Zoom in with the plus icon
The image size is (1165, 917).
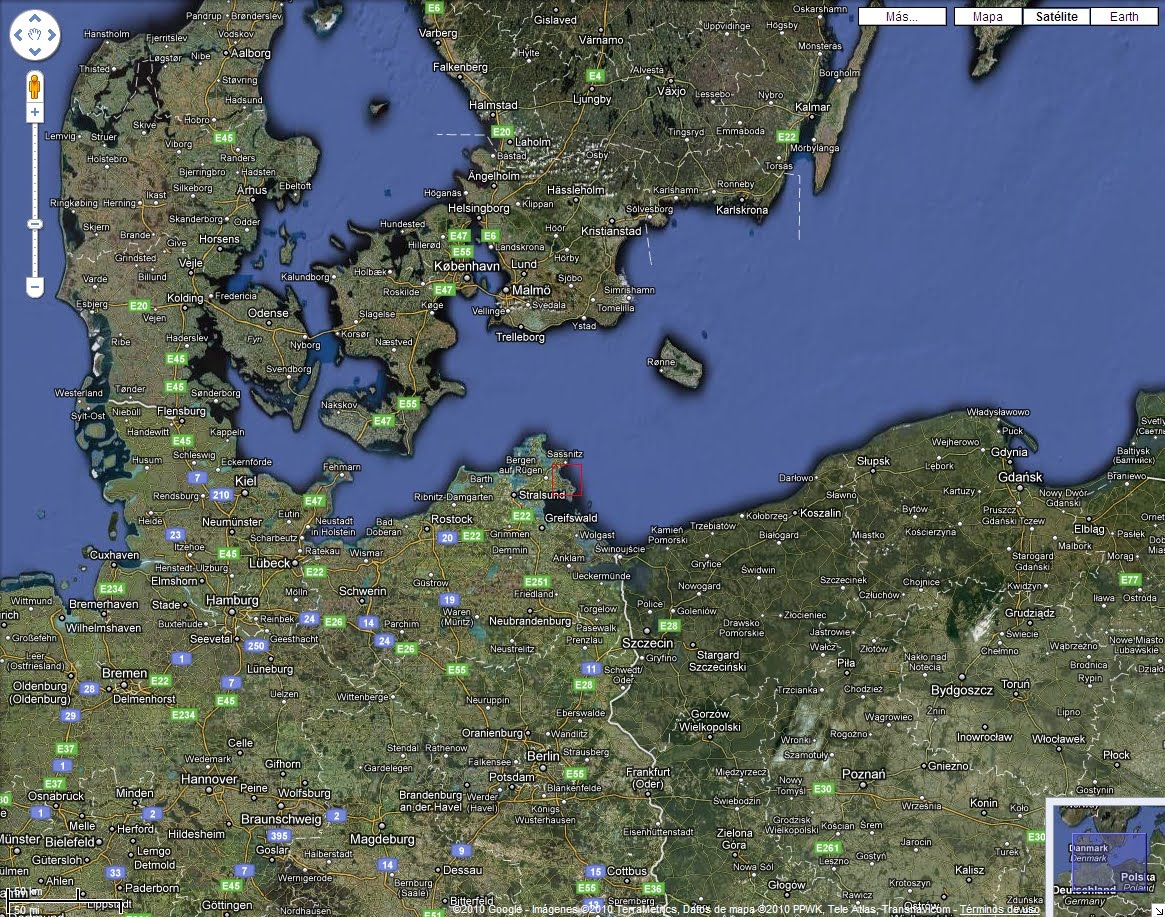coord(35,111)
